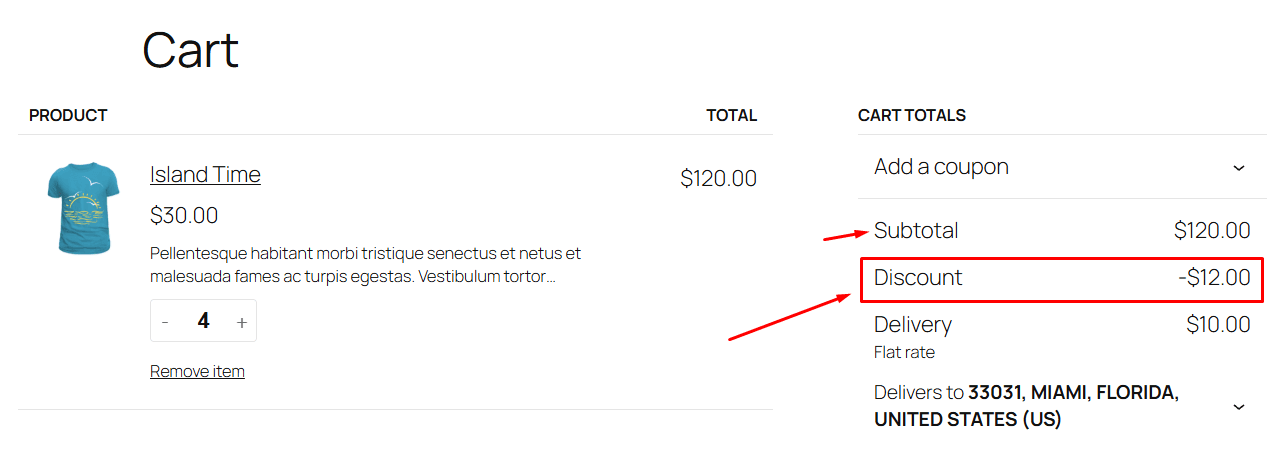Increase quantity with the plus button
The image size is (1287, 450).
coord(241,322)
